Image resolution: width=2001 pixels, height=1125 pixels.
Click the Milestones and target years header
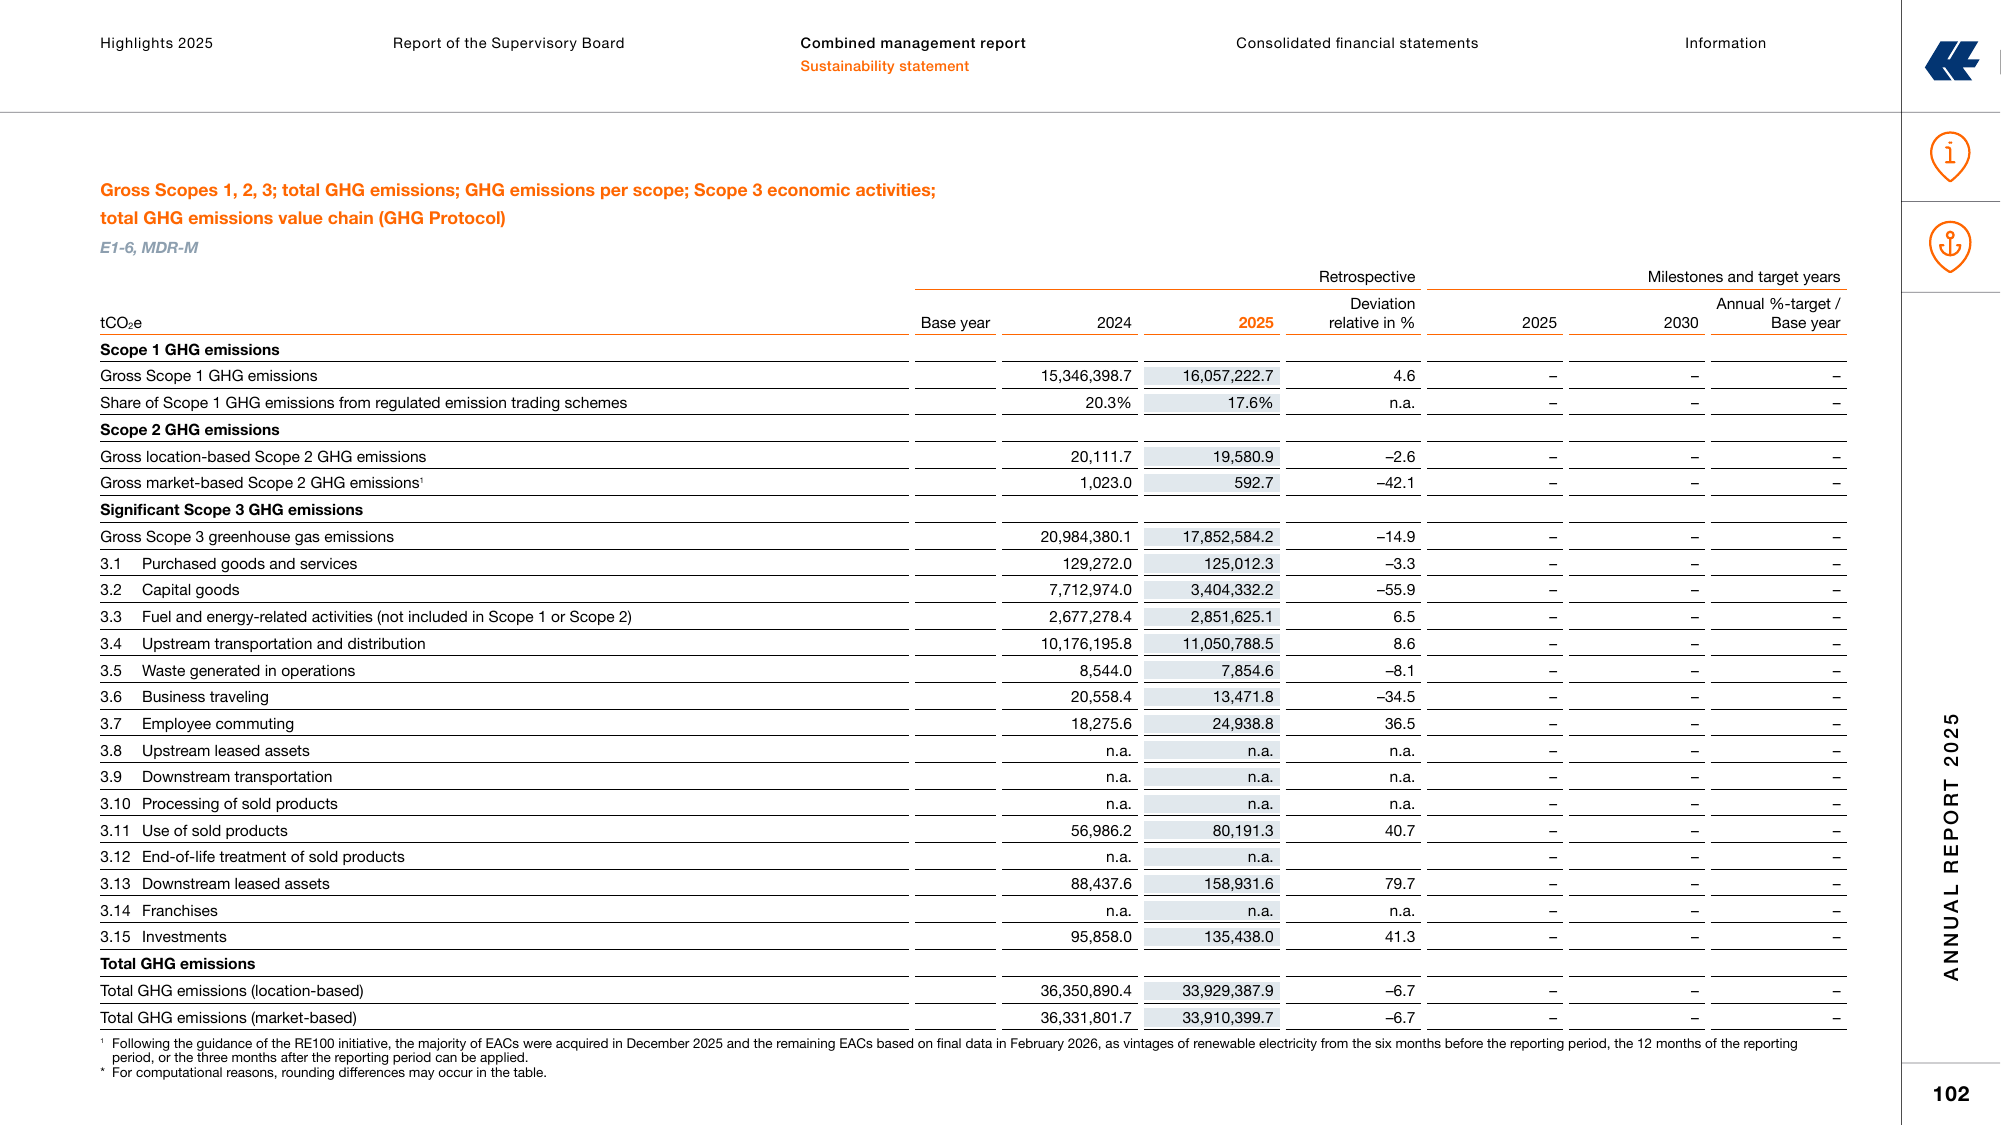pos(1744,277)
